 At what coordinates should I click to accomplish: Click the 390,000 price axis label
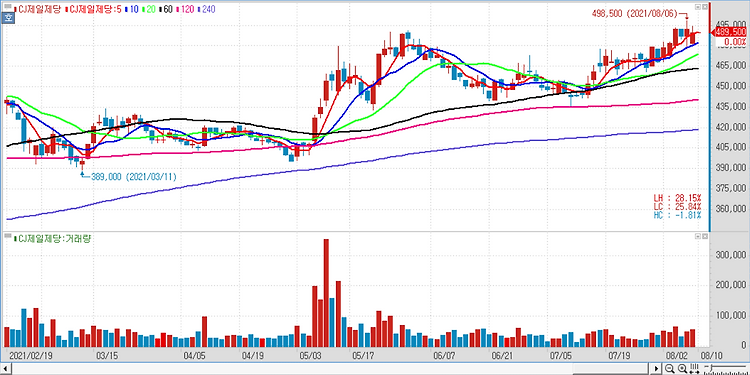730,168
